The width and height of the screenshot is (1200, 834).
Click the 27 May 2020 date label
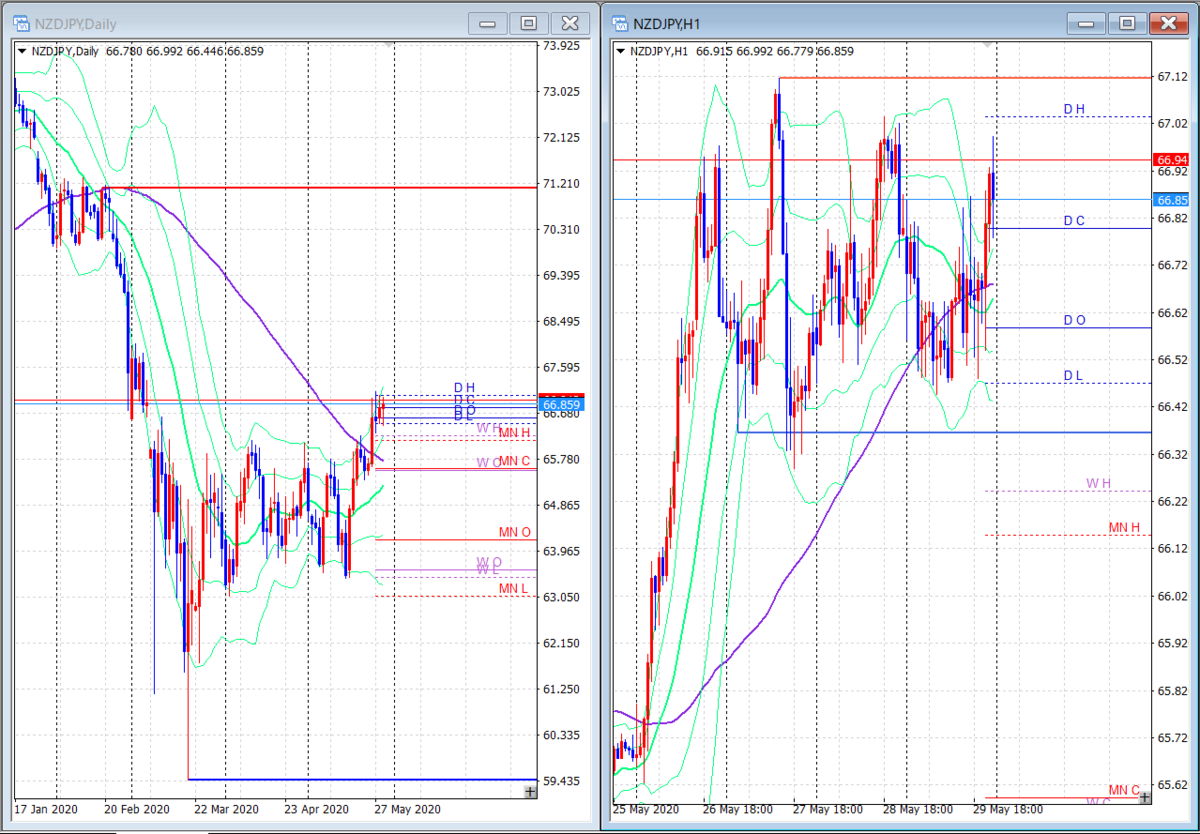[x=407, y=809]
